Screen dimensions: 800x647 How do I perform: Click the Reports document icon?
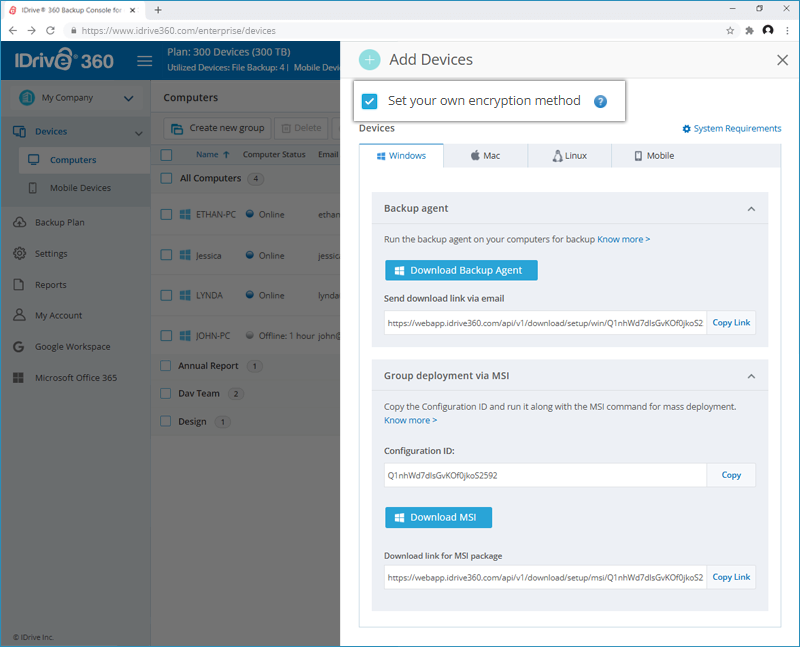[x=19, y=285]
